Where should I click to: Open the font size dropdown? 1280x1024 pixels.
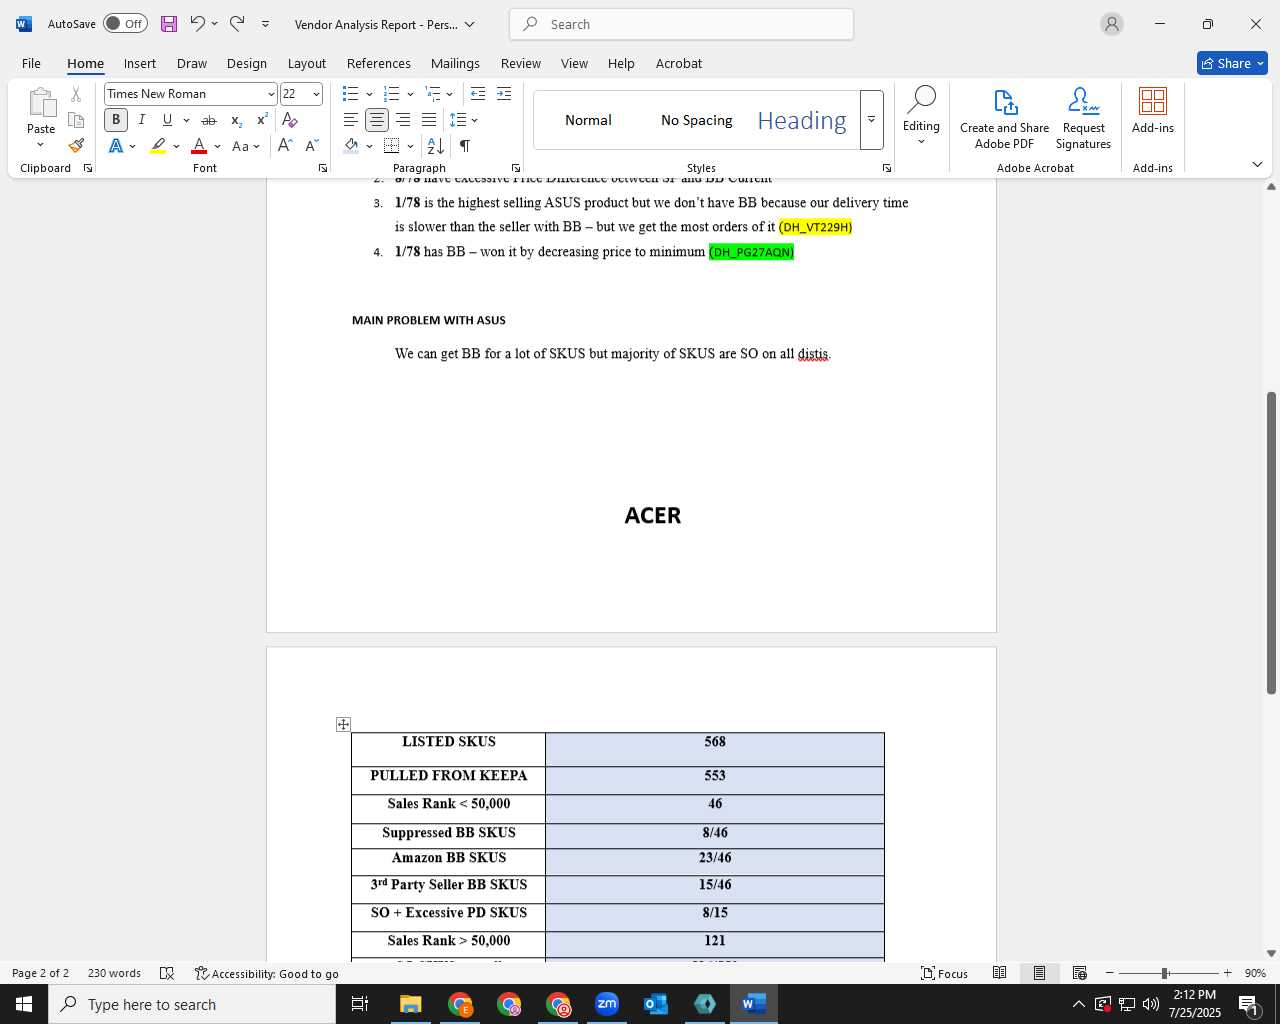[x=316, y=94]
